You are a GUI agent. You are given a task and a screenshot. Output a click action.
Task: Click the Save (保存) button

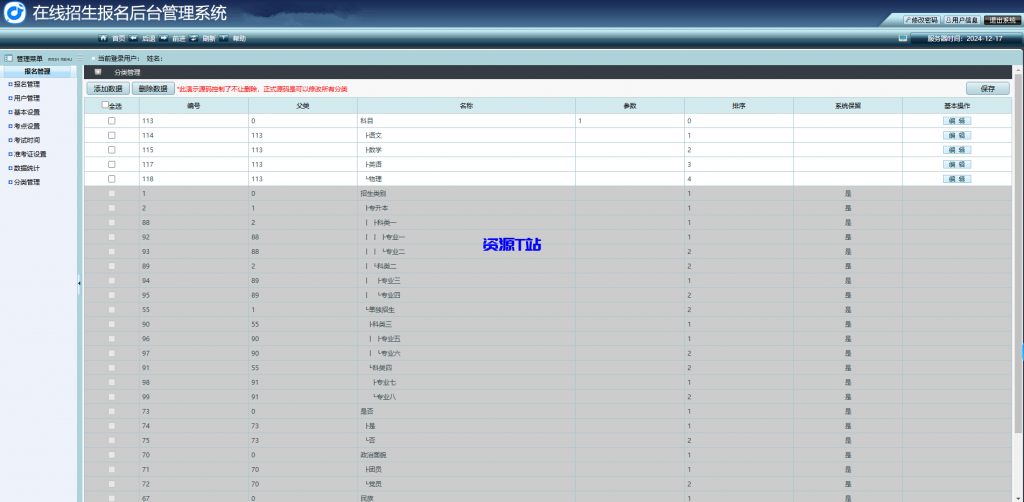point(988,88)
